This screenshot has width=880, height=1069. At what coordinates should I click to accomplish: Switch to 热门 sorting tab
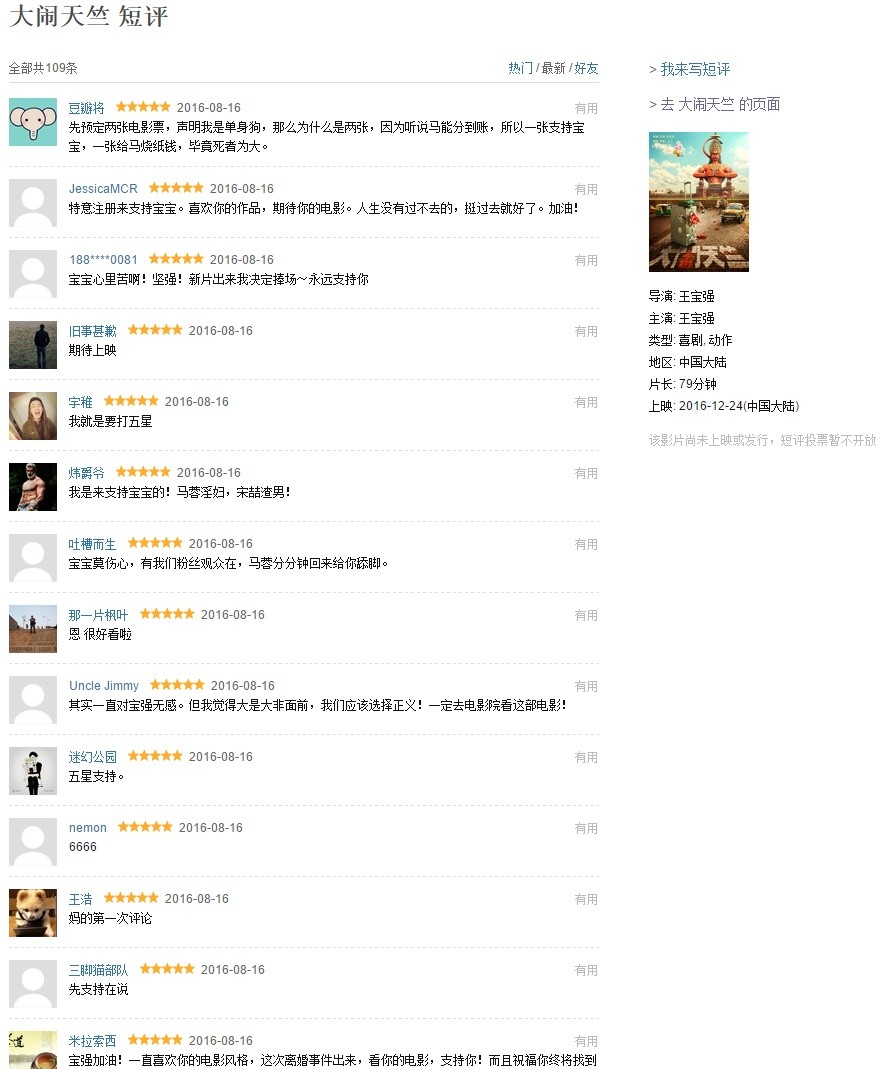[x=520, y=68]
